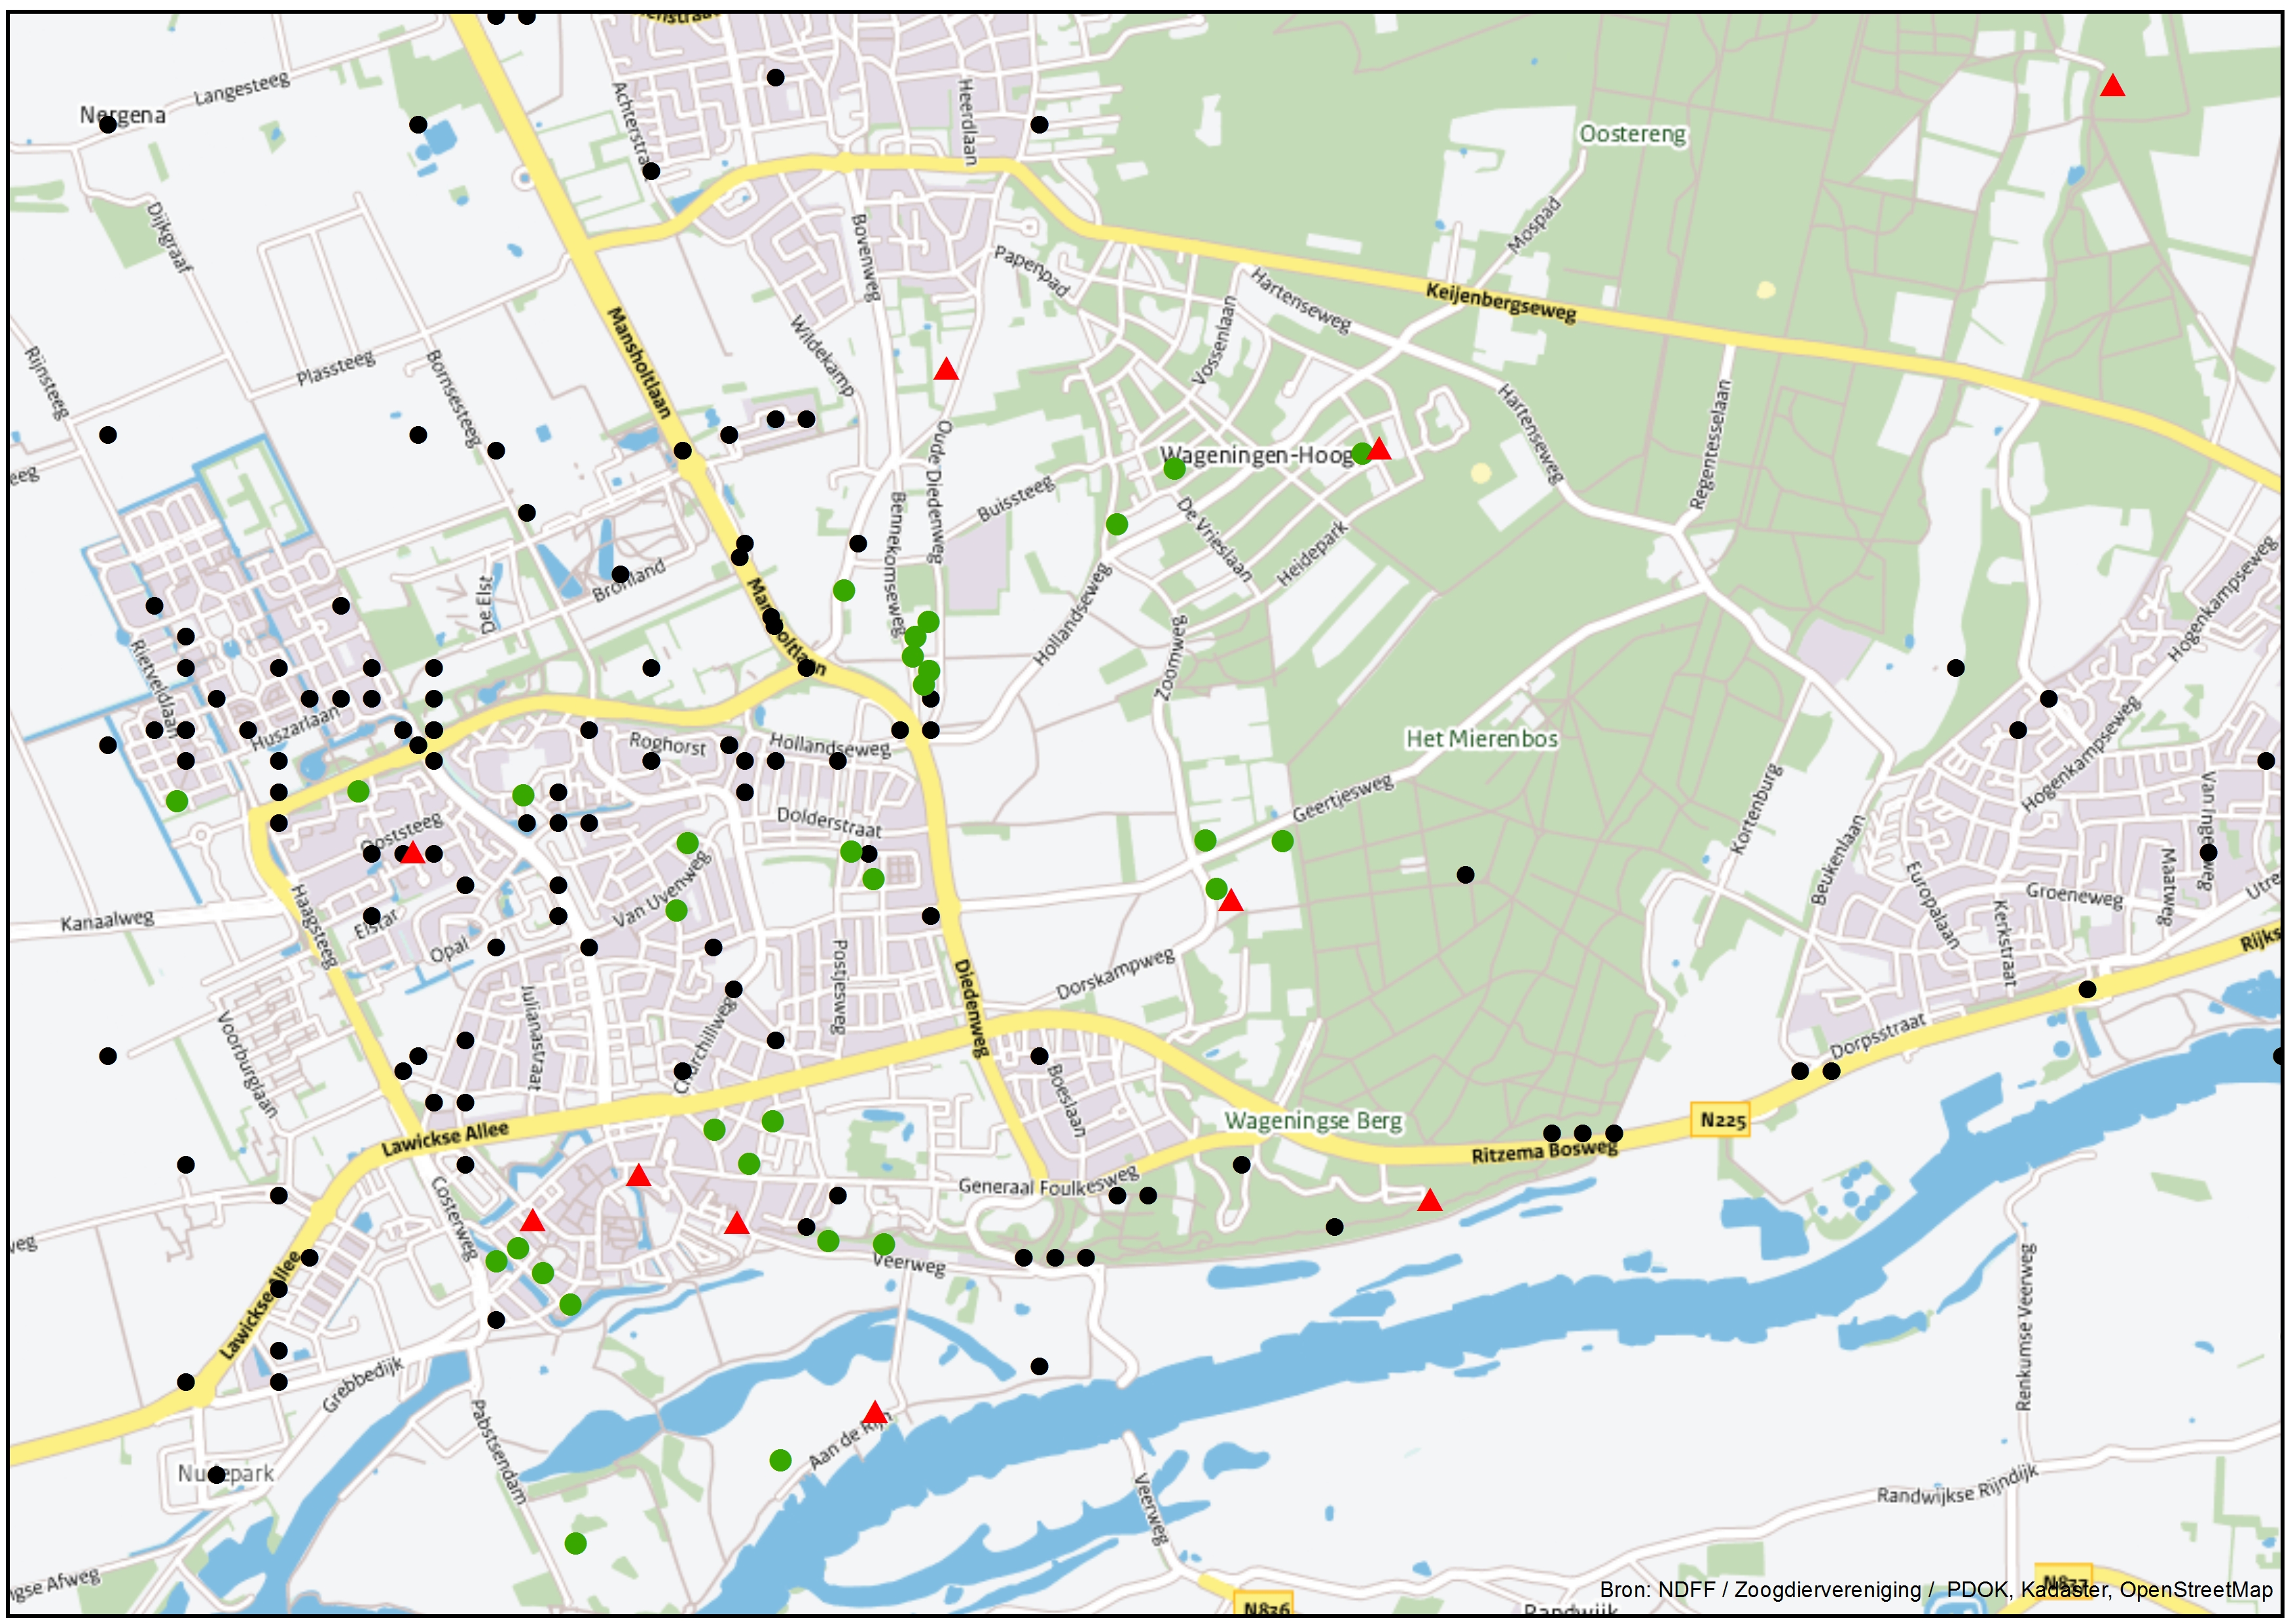Select the black dot on the Nudepark label
2295x1624 pixels.
217,1475
